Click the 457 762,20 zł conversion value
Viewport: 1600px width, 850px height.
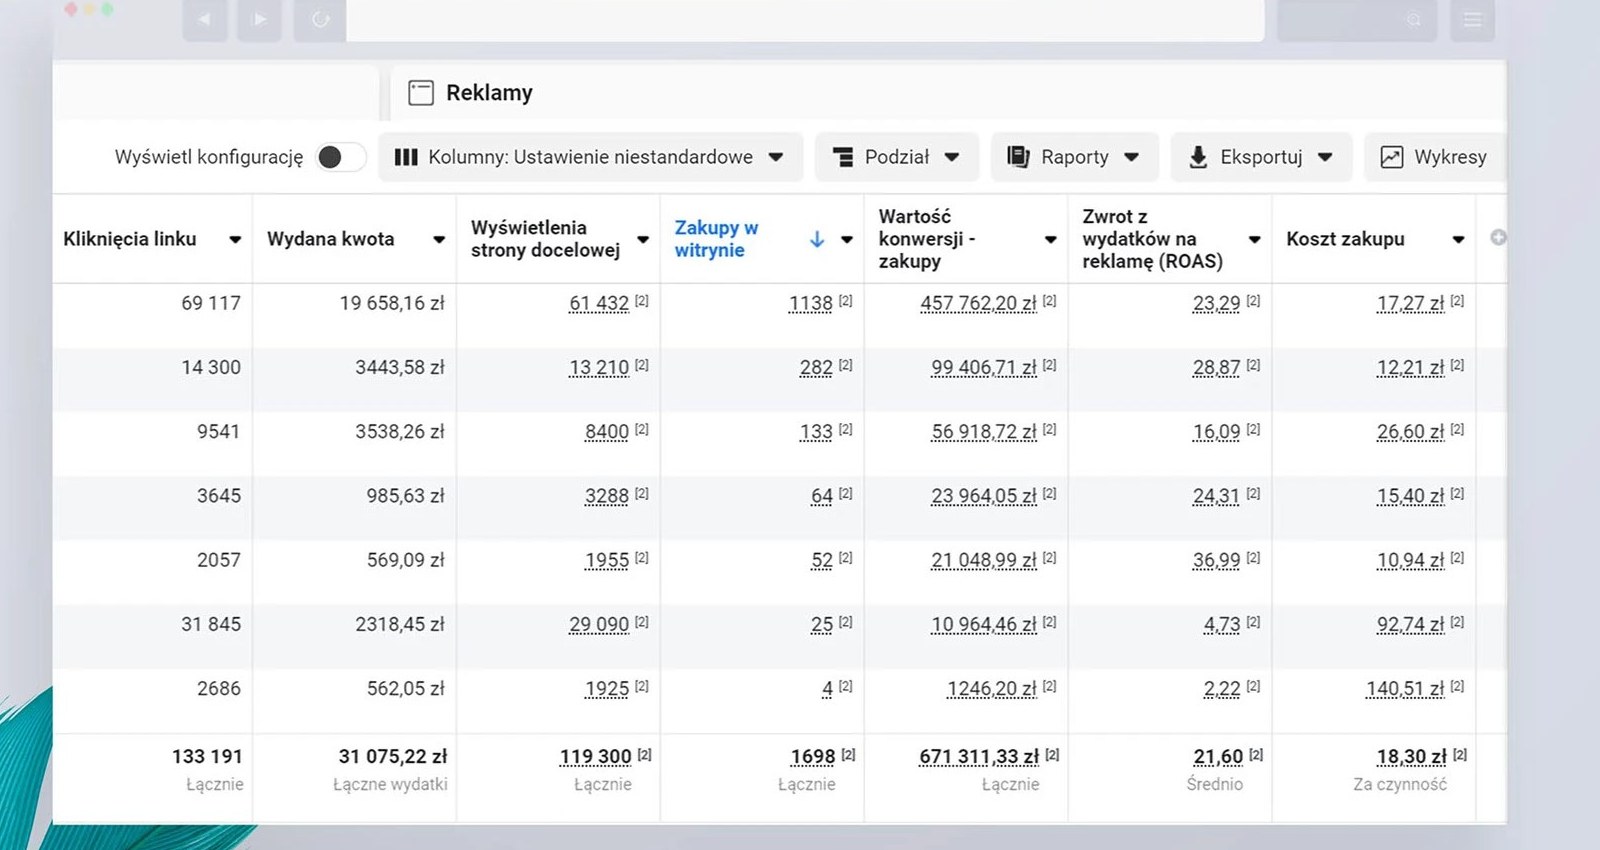[x=978, y=303]
